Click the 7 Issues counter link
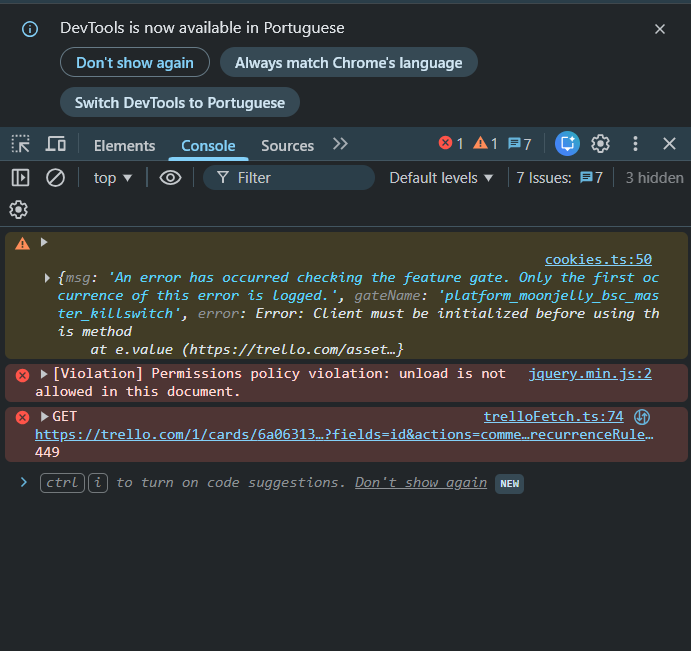 [x=559, y=178]
